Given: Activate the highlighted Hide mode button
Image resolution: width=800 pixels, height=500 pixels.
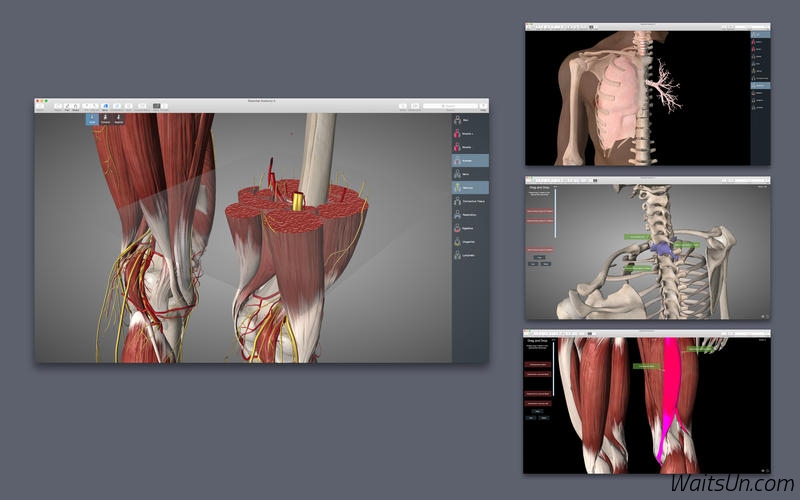Looking at the screenshot, I should (92, 119).
